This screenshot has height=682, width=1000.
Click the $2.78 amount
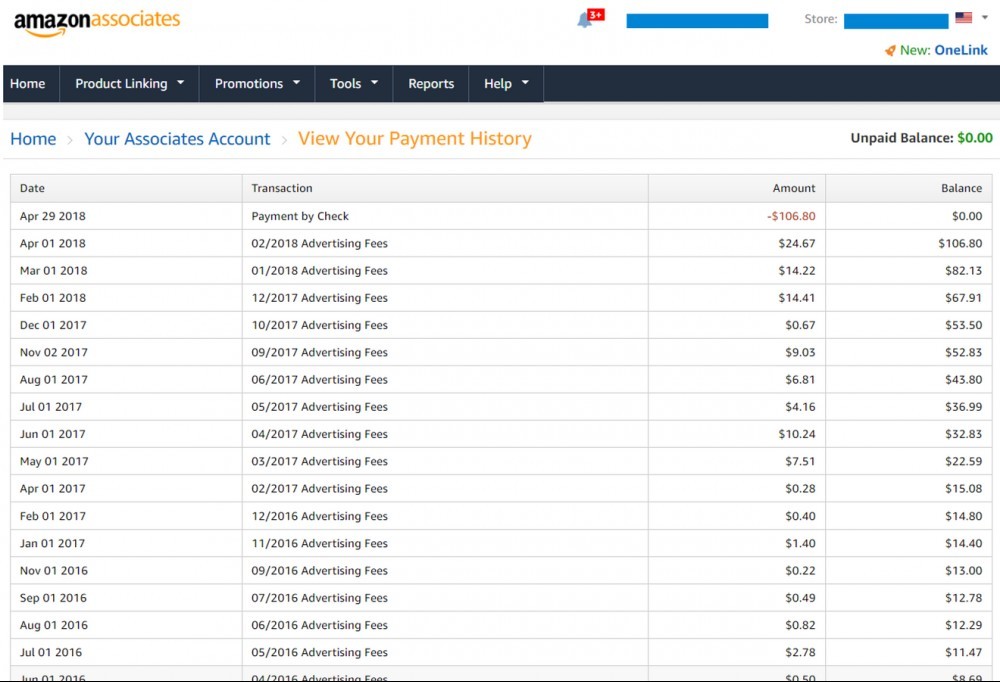coord(800,653)
